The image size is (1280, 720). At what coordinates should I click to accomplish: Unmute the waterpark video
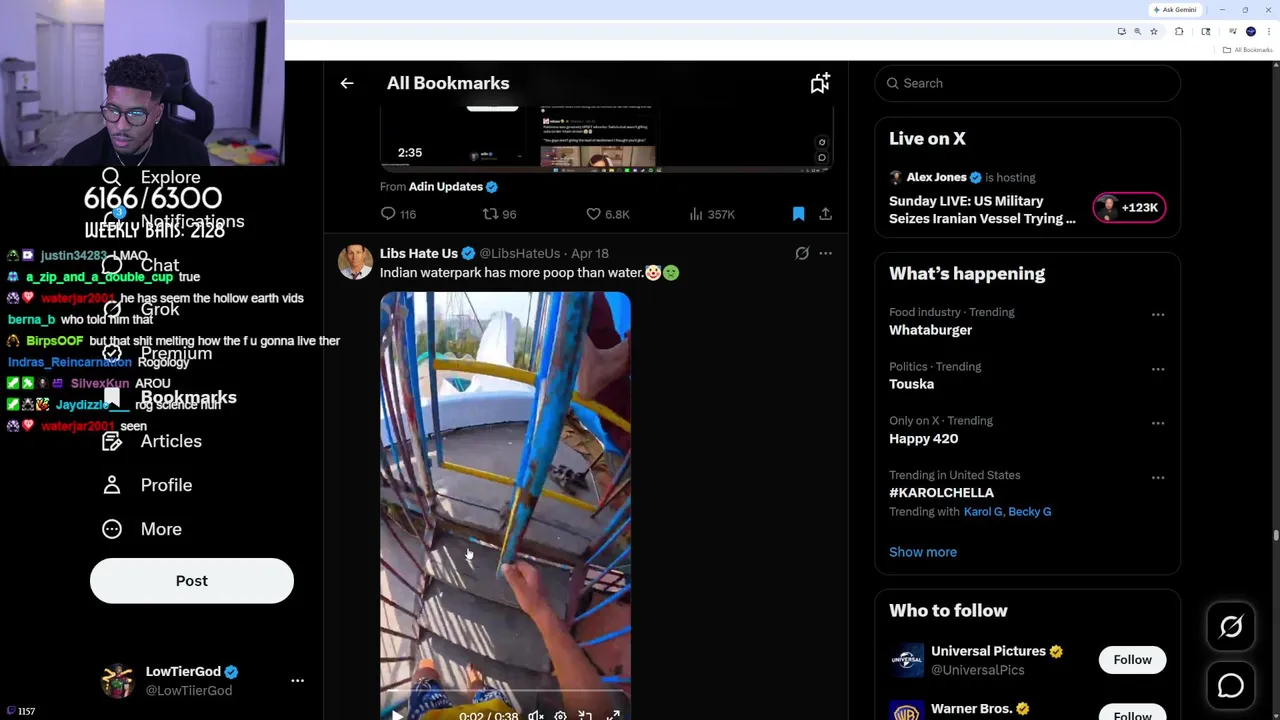coord(536,715)
